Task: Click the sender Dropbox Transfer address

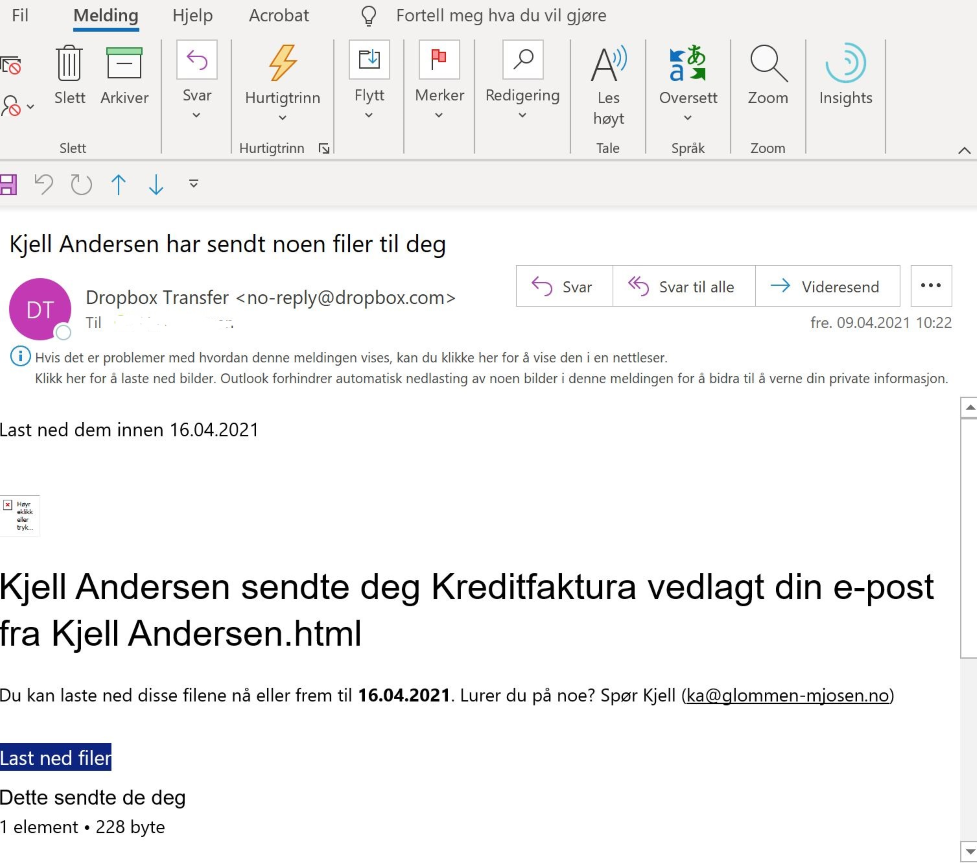Action: coord(271,297)
